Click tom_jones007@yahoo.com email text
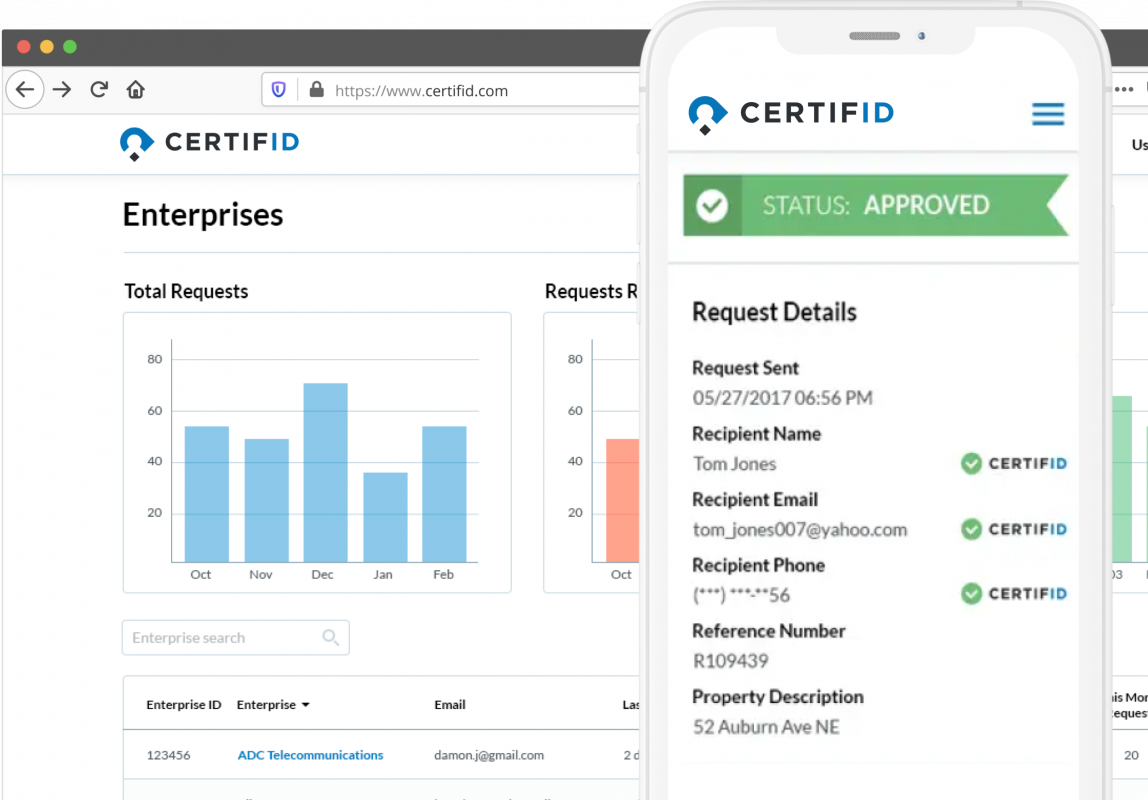 pyautogui.click(x=800, y=530)
